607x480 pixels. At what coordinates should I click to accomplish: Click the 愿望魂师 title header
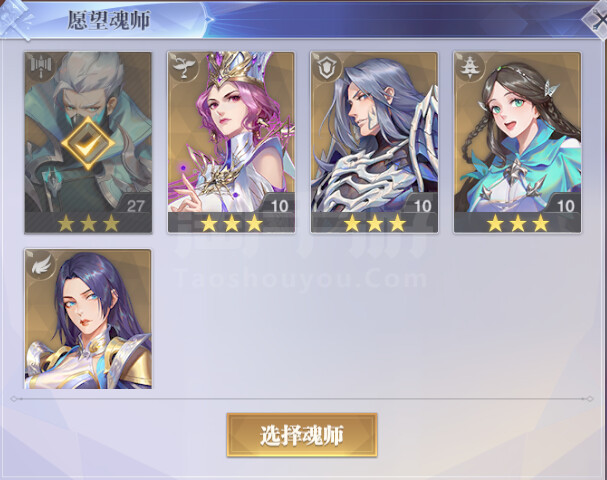(x=108, y=20)
